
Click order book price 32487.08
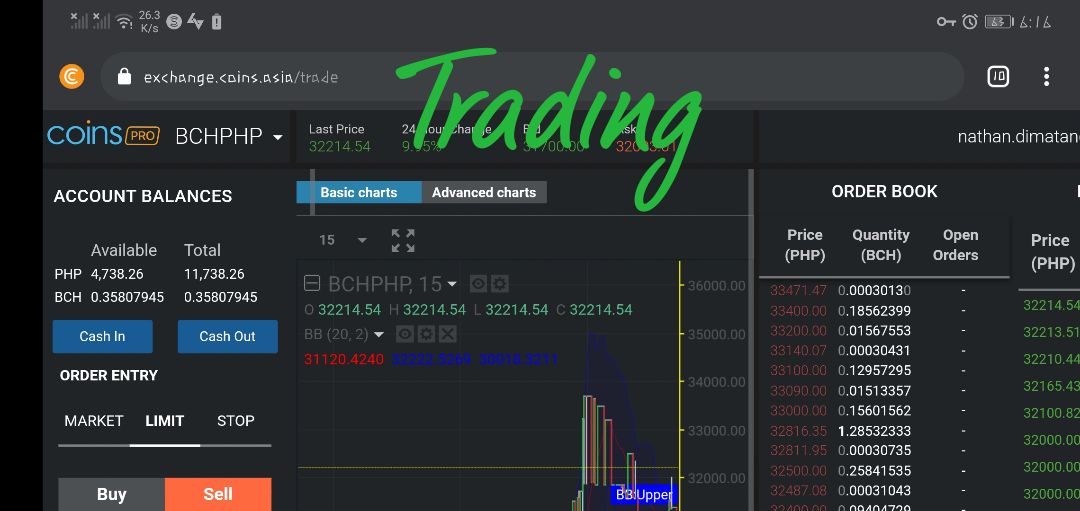798,490
